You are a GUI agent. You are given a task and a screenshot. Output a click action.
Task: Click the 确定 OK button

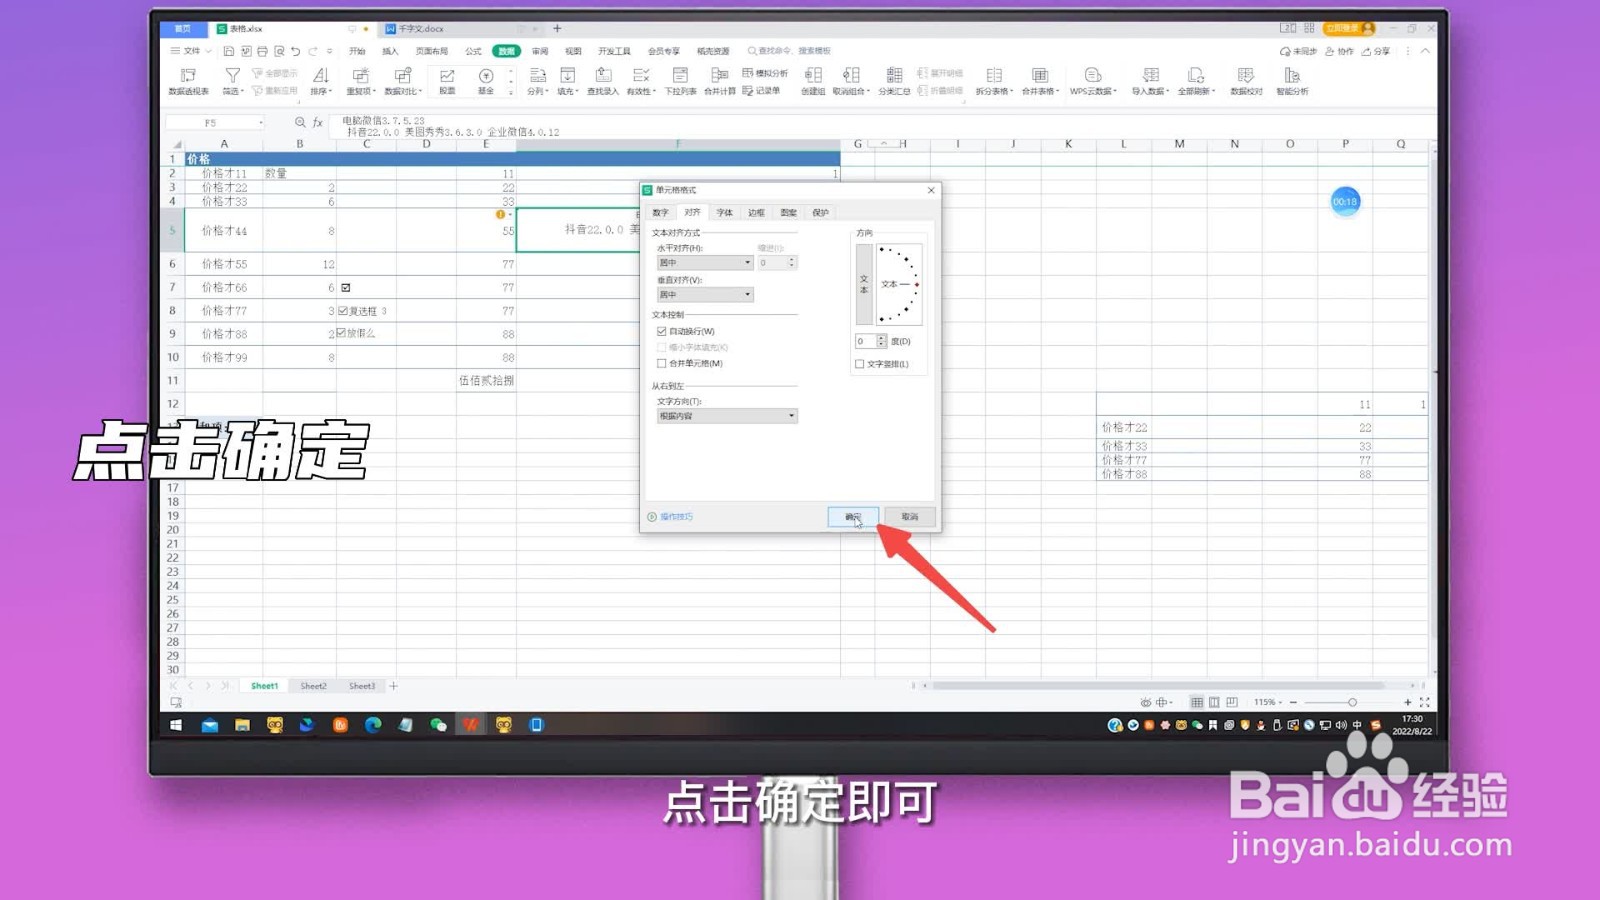pyautogui.click(x=853, y=517)
